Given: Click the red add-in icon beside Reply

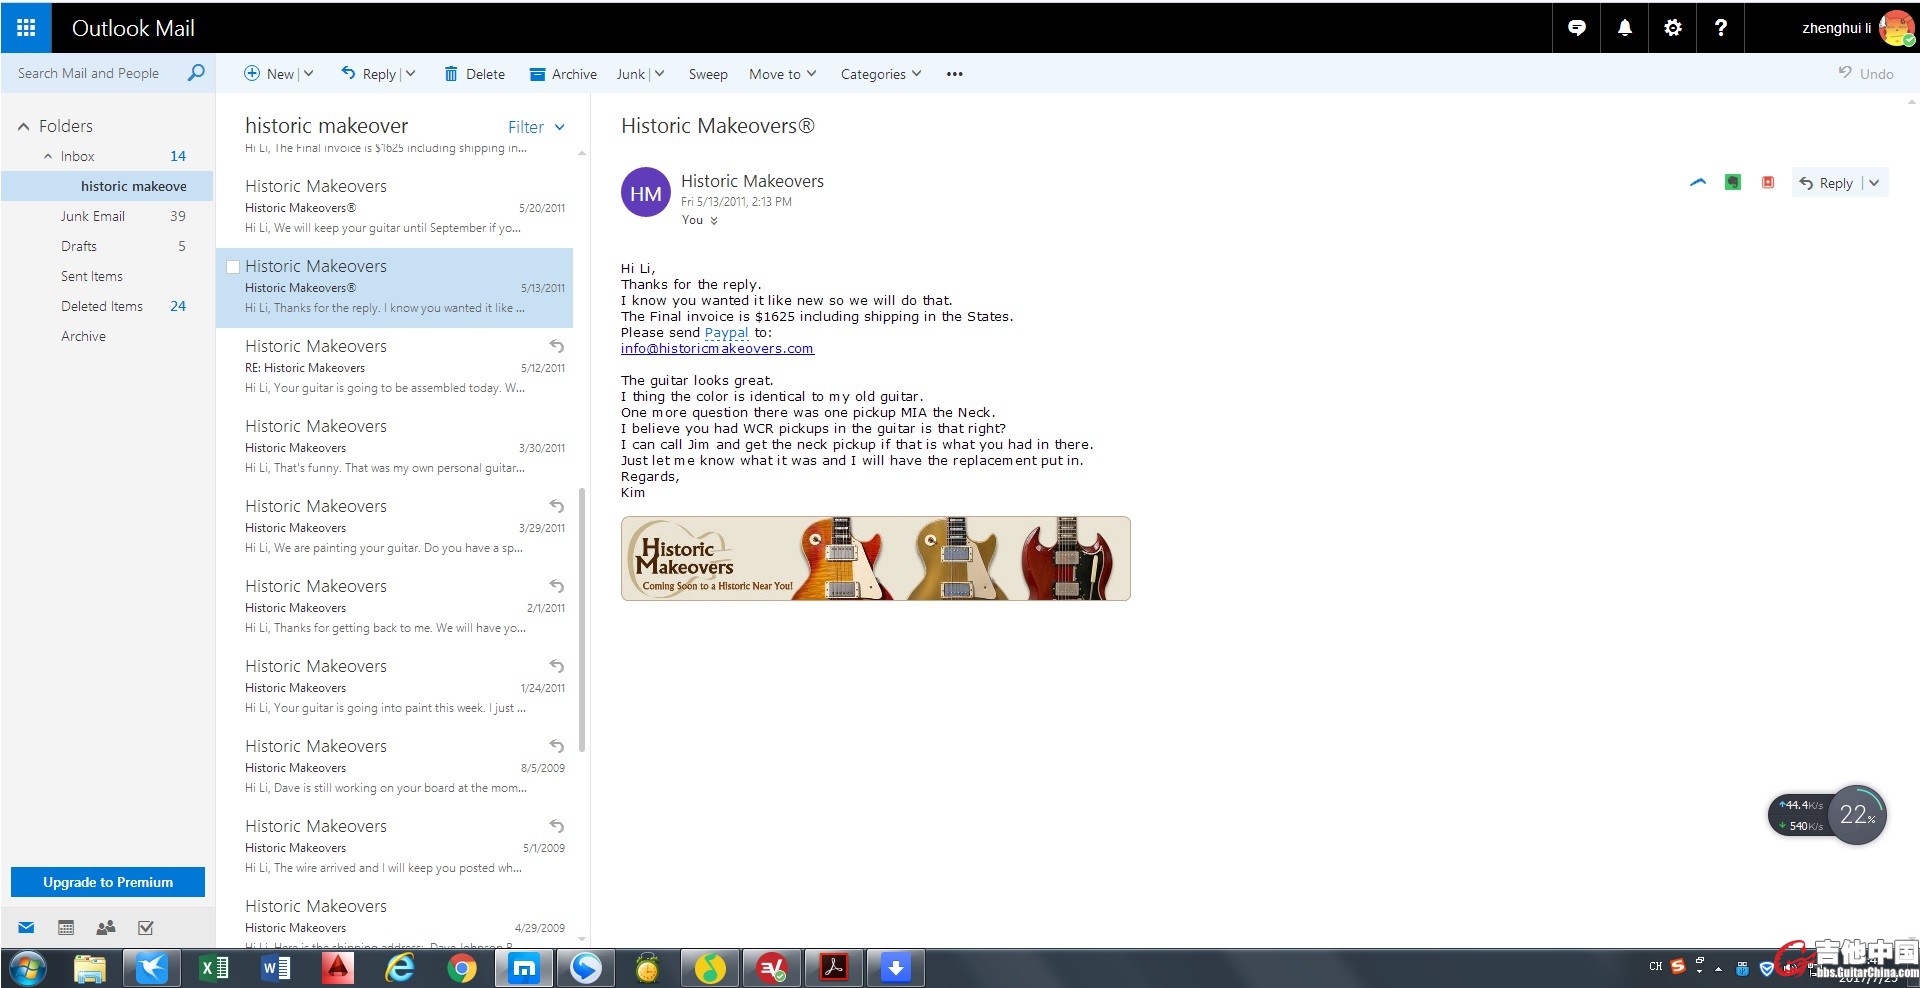Looking at the screenshot, I should point(1768,182).
